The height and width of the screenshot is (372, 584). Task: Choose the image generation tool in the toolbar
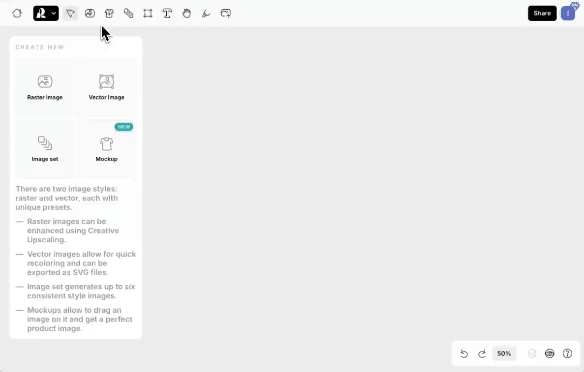[x=90, y=13]
